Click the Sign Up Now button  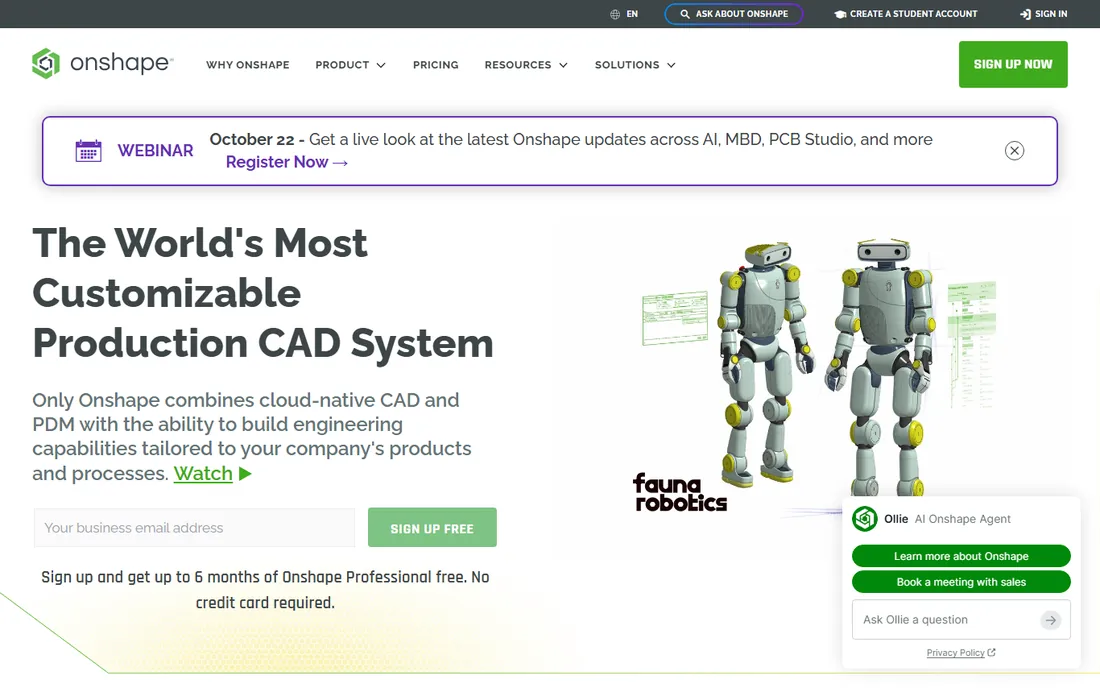[x=1013, y=65]
